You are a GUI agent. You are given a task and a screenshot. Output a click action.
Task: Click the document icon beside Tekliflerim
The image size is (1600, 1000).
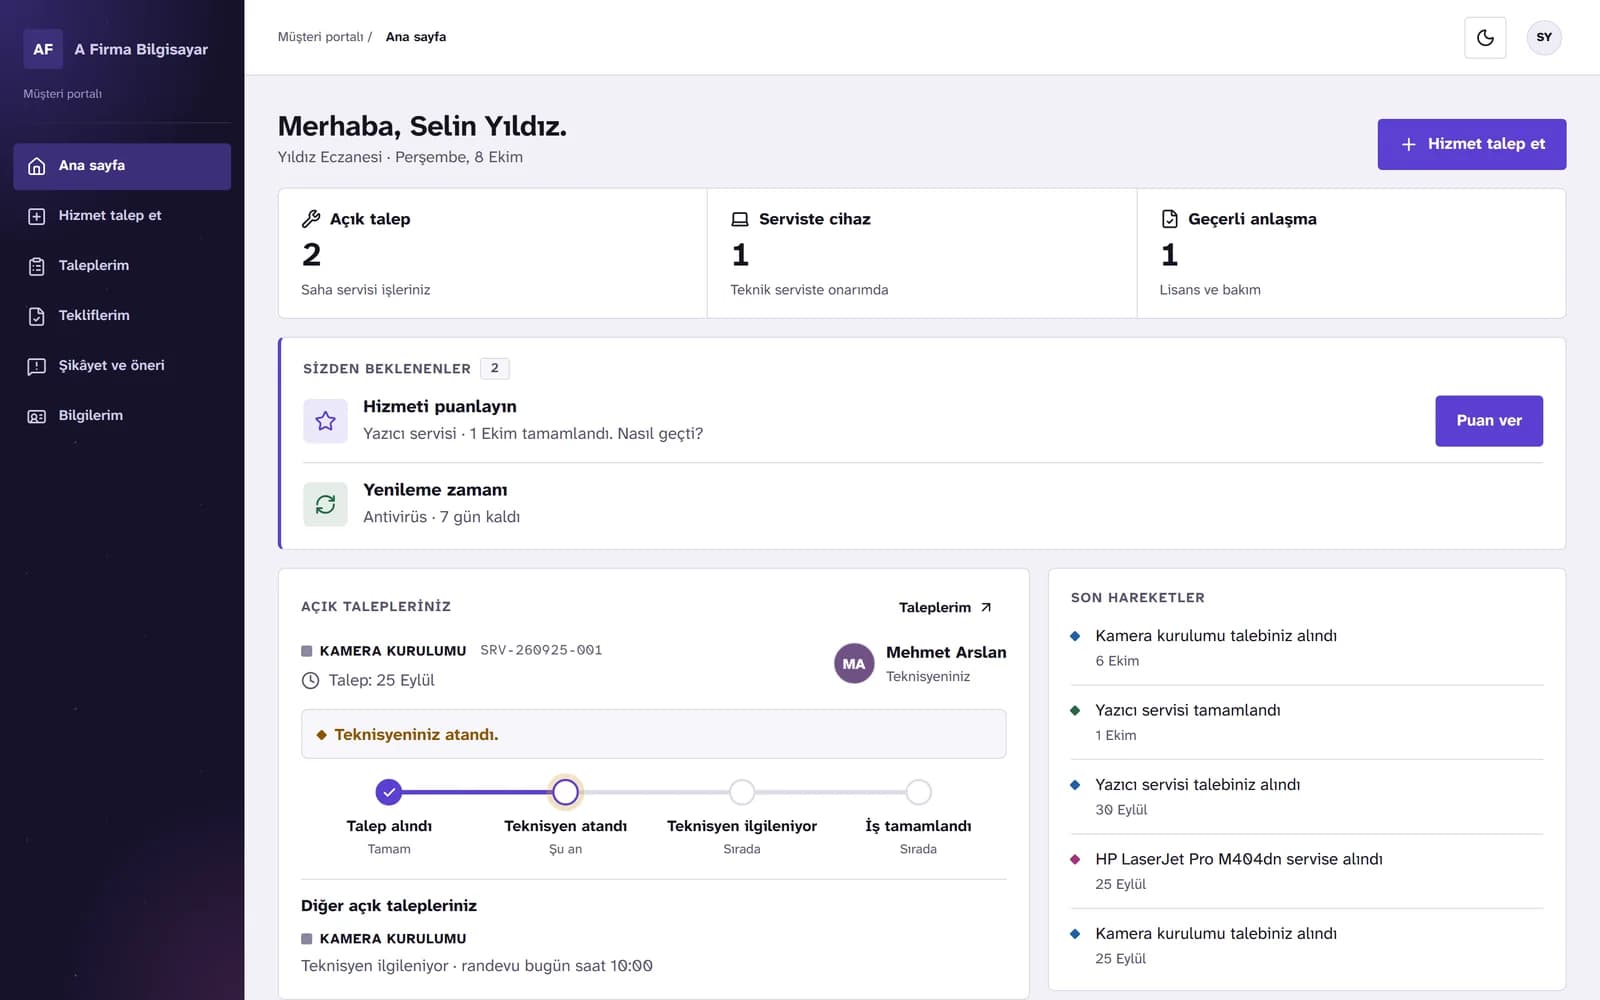click(37, 316)
